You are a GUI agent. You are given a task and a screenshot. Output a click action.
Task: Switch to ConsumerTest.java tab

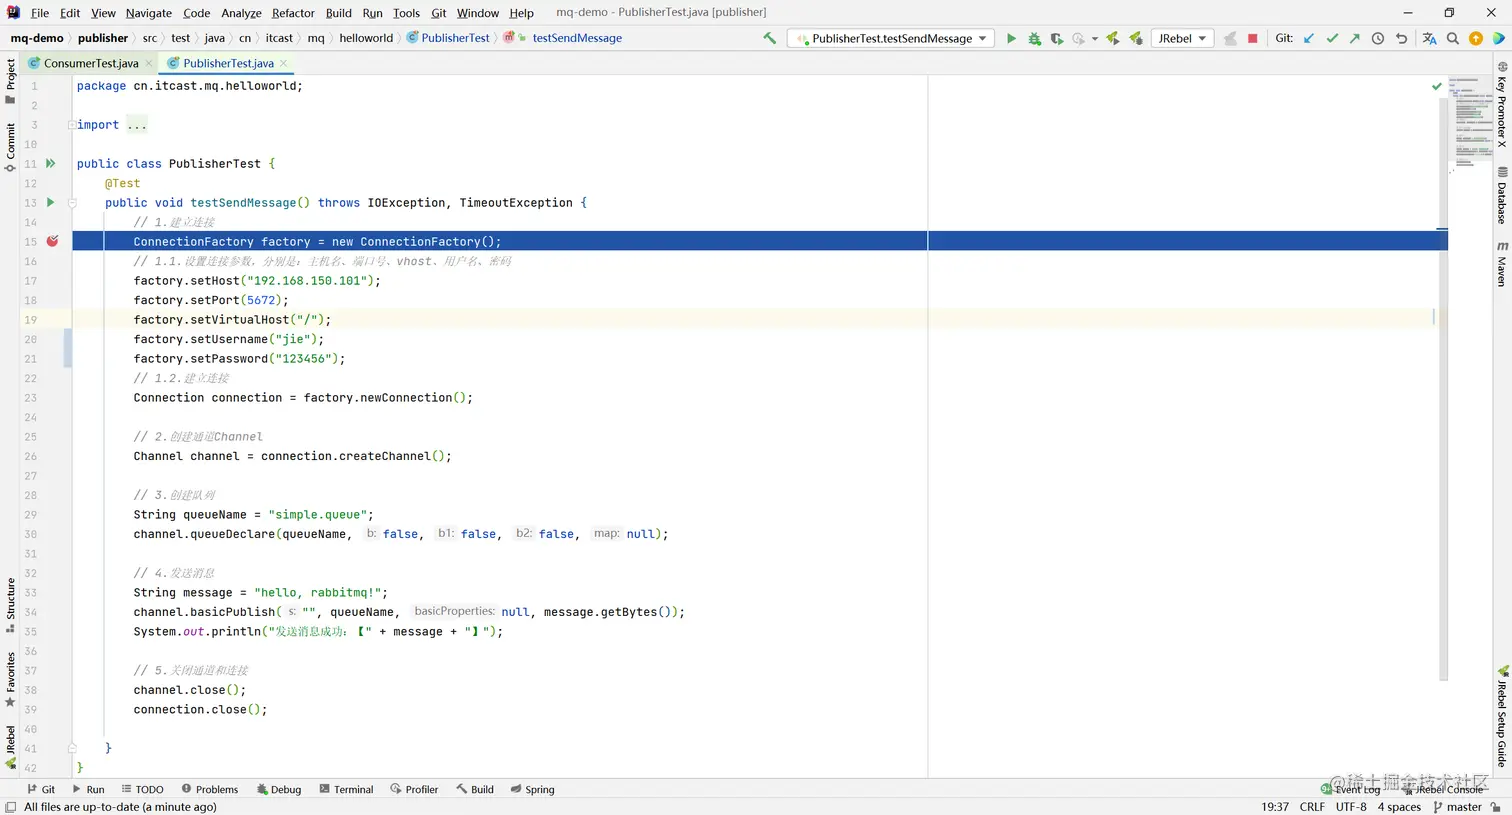point(90,63)
